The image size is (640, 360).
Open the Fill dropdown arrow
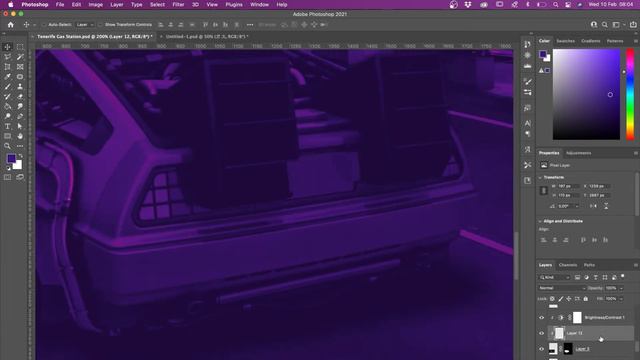621,299
